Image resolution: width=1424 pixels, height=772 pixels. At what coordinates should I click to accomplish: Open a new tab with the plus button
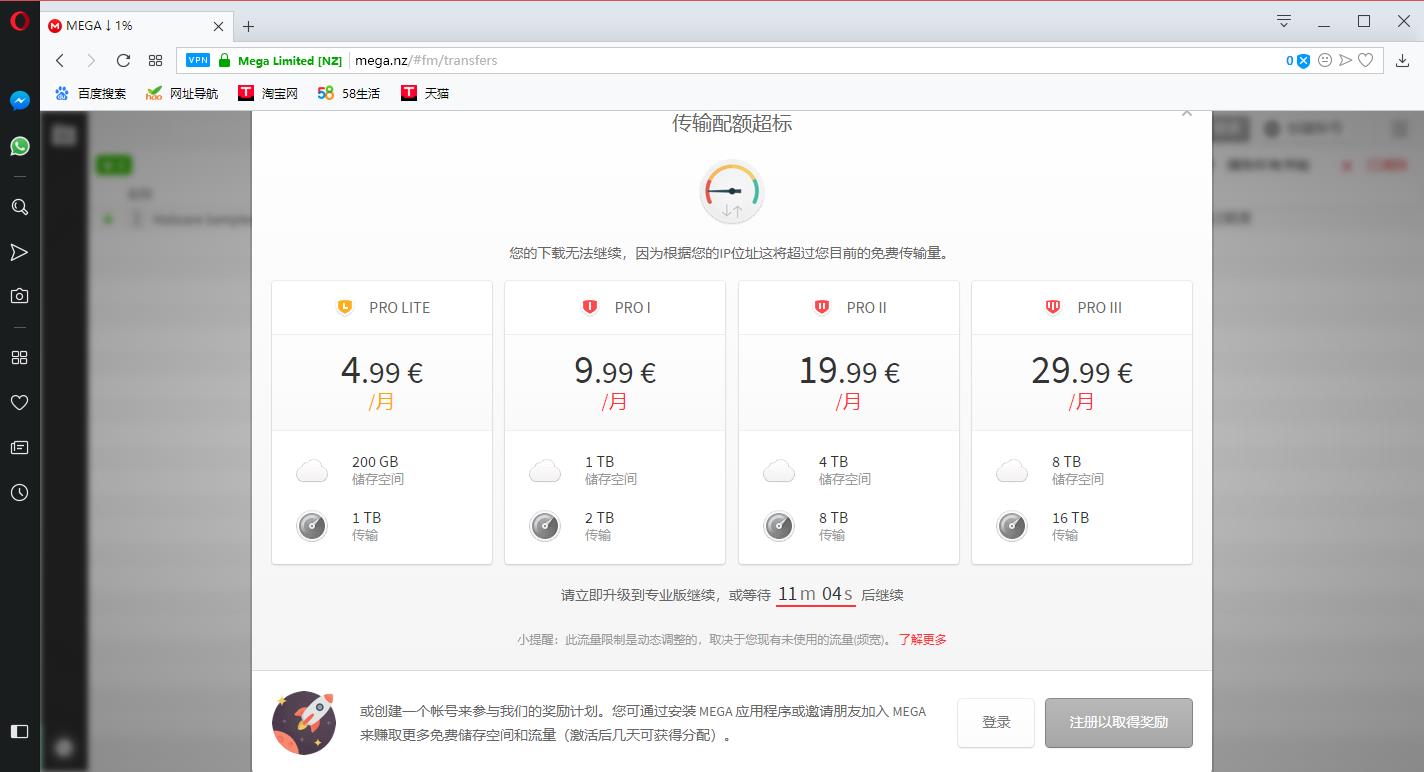(249, 26)
